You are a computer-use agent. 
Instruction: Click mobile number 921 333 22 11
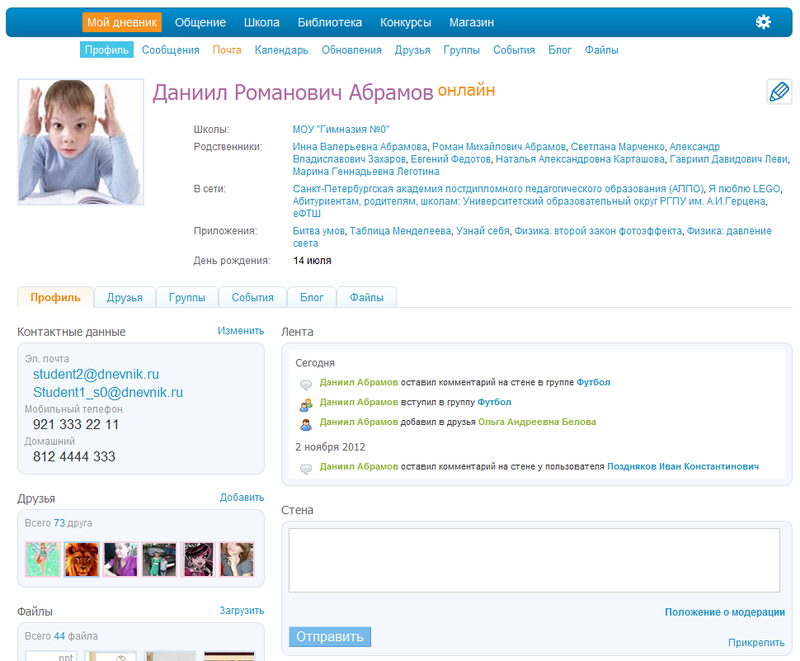[76, 424]
